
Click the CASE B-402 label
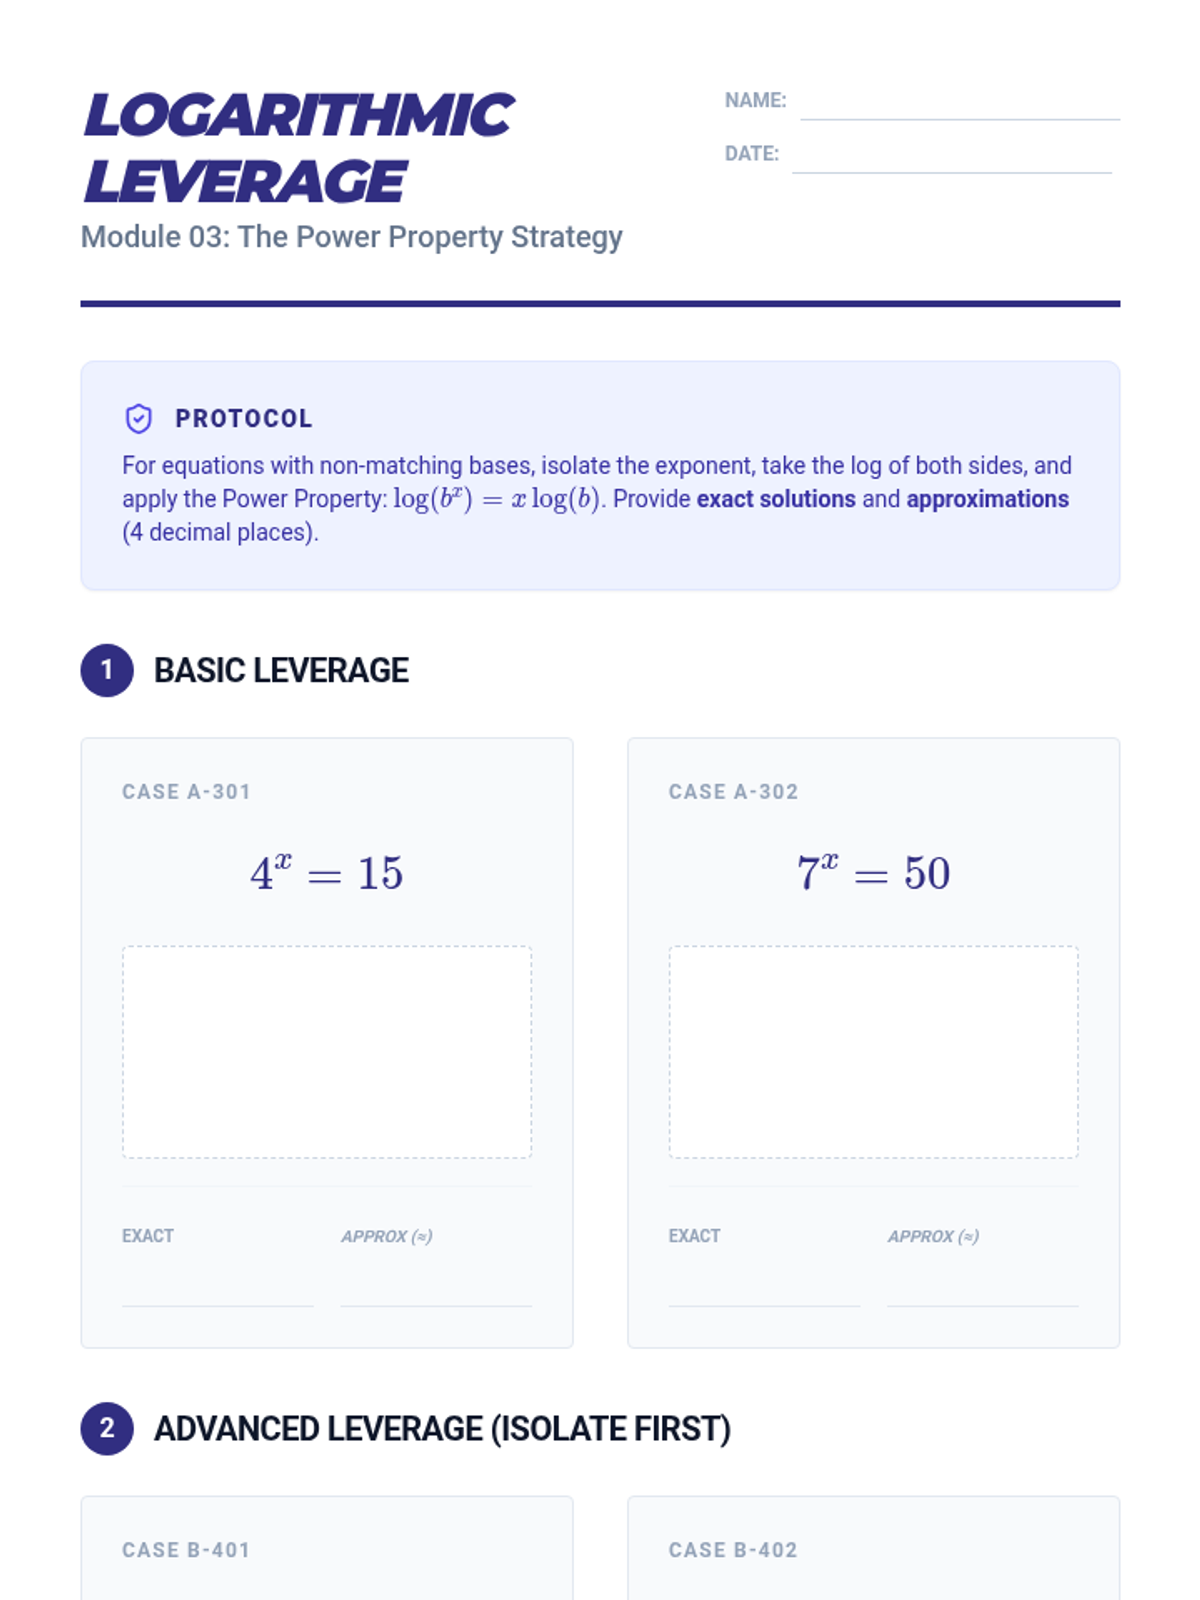[733, 1550]
